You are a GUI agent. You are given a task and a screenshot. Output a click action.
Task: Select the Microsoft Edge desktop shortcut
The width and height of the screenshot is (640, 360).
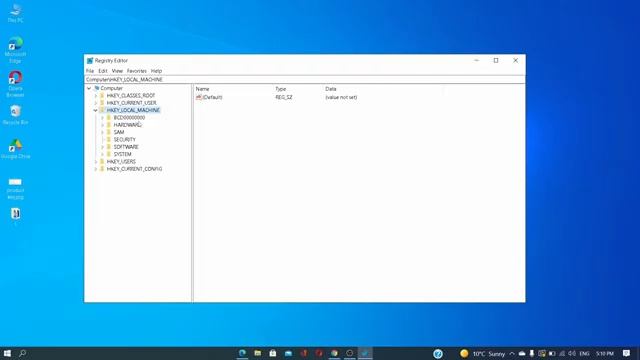(x=16, y=50)
